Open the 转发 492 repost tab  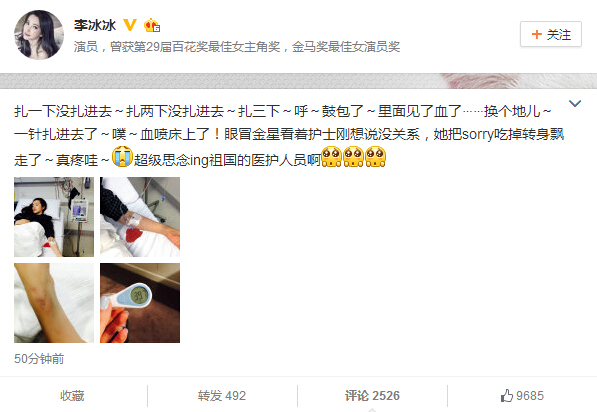[x=222, y=396]
